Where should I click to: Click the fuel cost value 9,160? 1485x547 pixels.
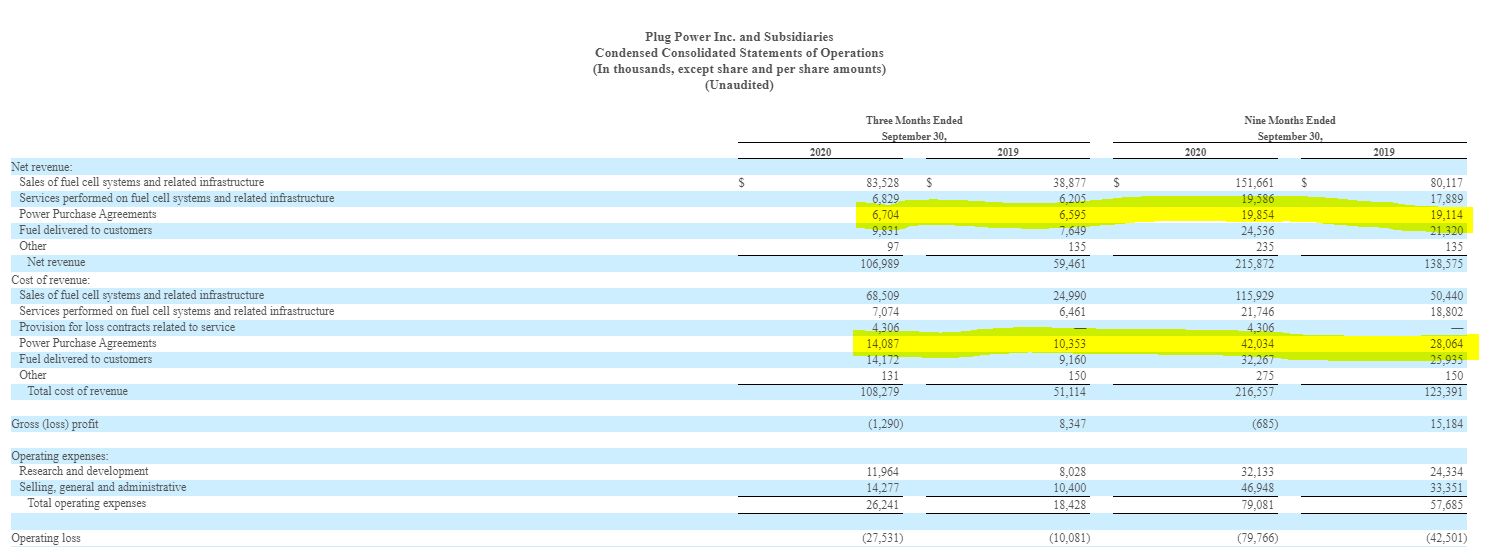click(1072, 359)
